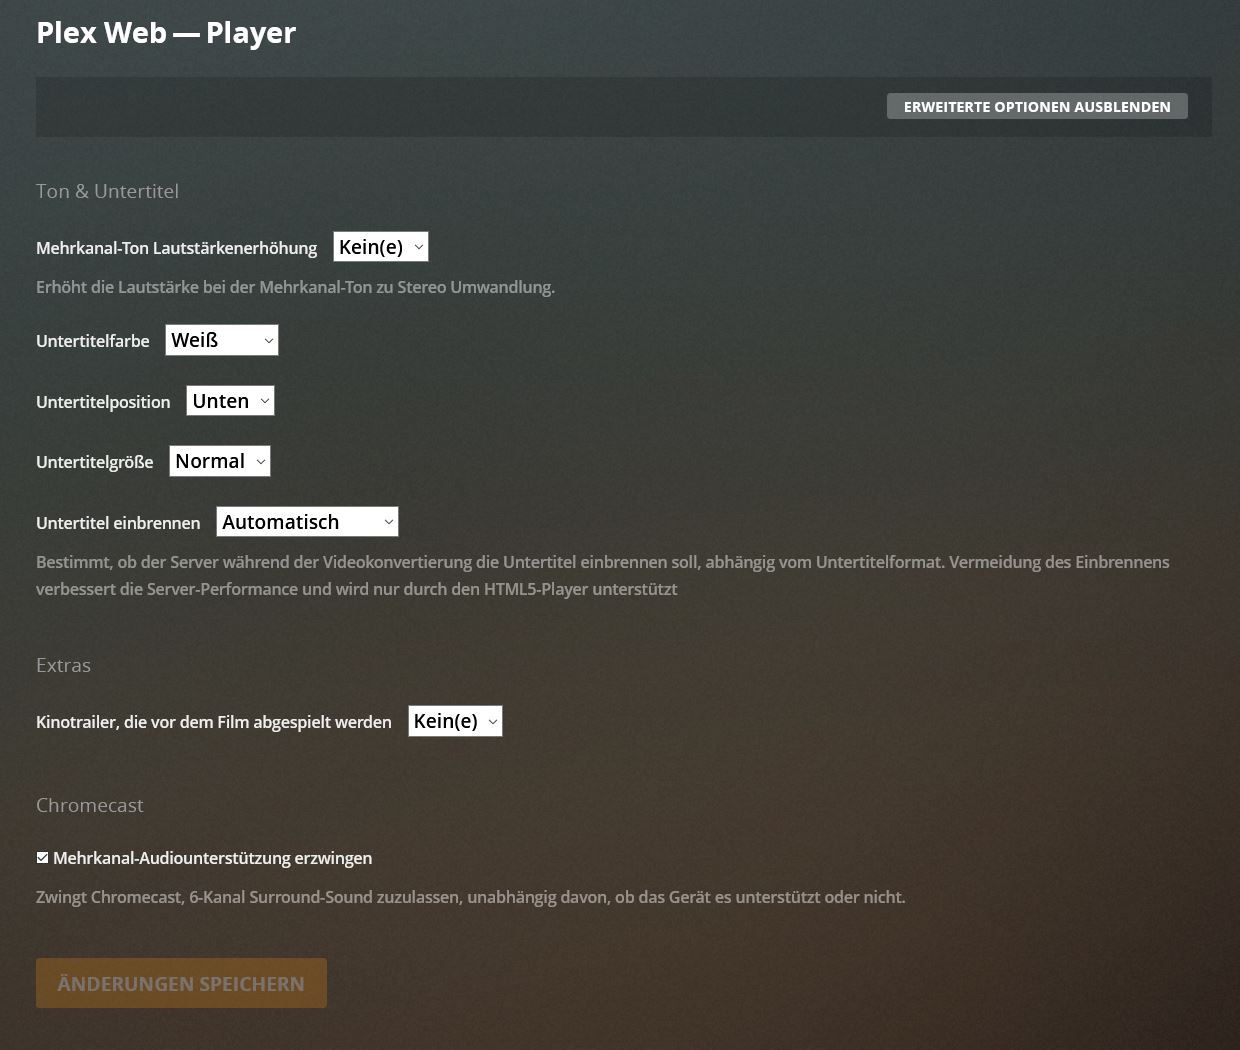This screenshot has height=1050, width=1240.
Task: Uncheck Mehrkanal-Audiounterstützung erzwingen checkbox
Action: point(42,857)
